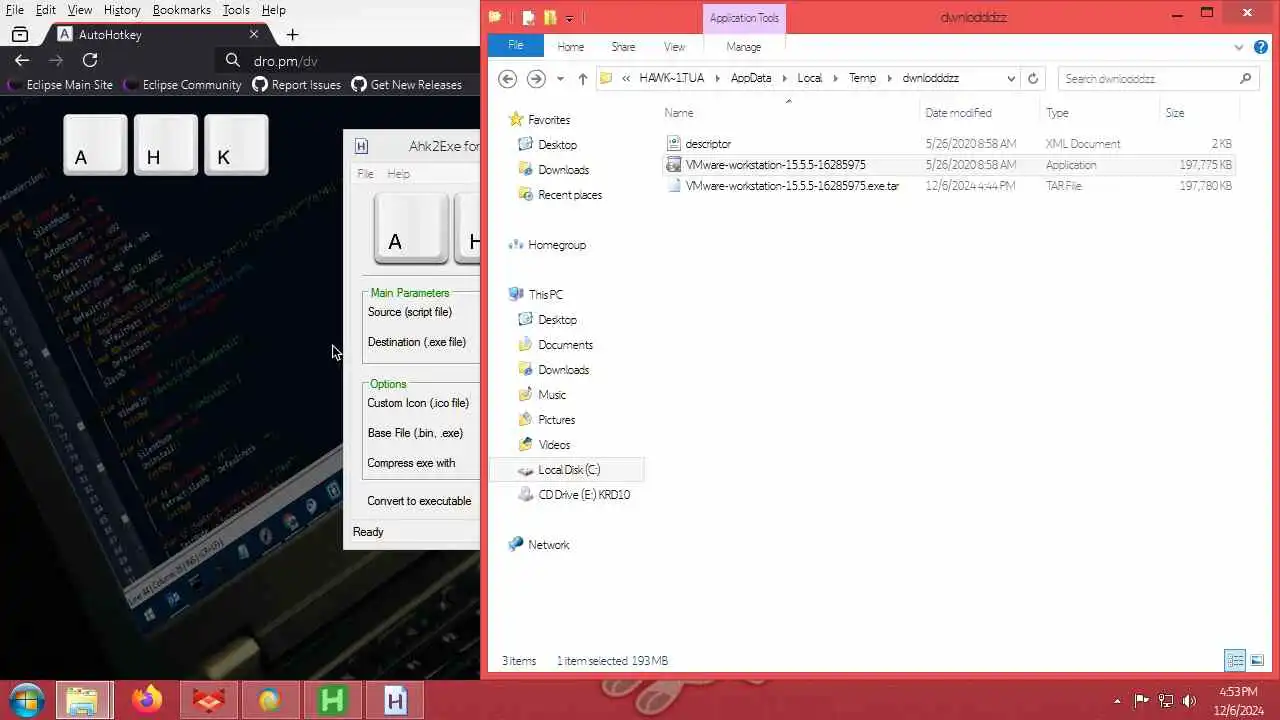The width and height of the screenshot is (1280, 720).
Task: Select Favorites in navigation pane
Action: [x=548, y=120]
